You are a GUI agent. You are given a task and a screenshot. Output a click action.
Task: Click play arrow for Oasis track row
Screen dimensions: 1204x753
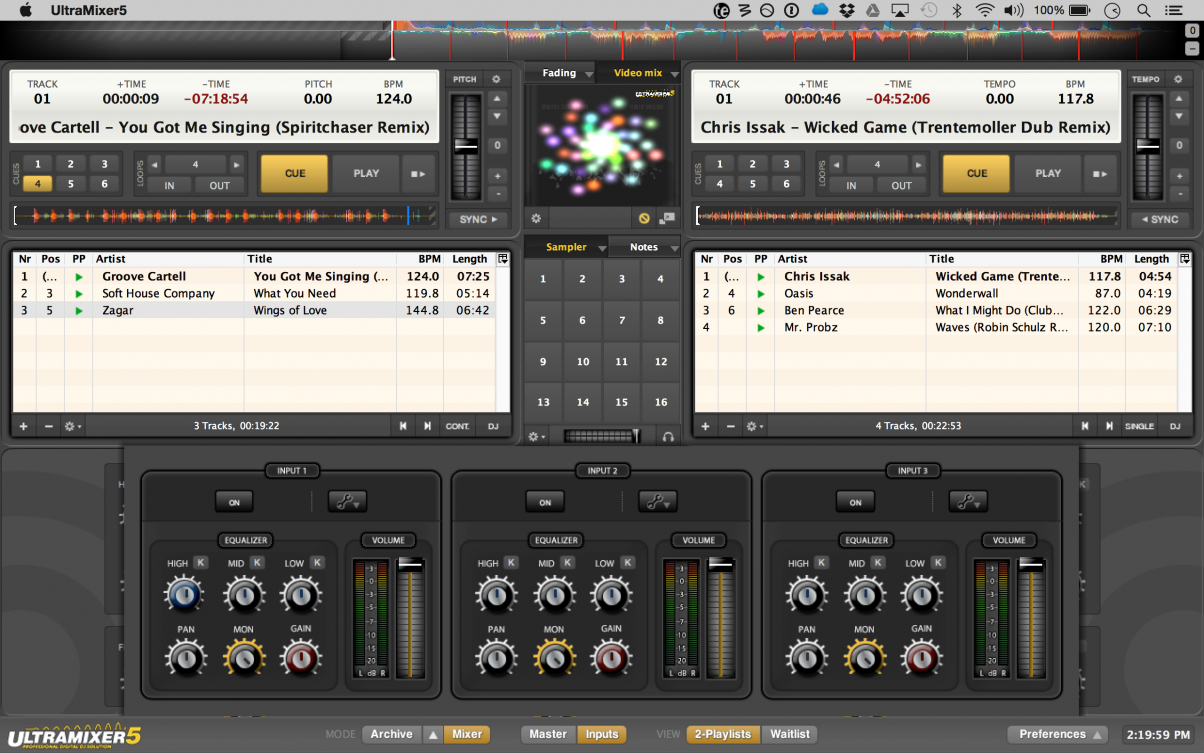click(761, 294)
